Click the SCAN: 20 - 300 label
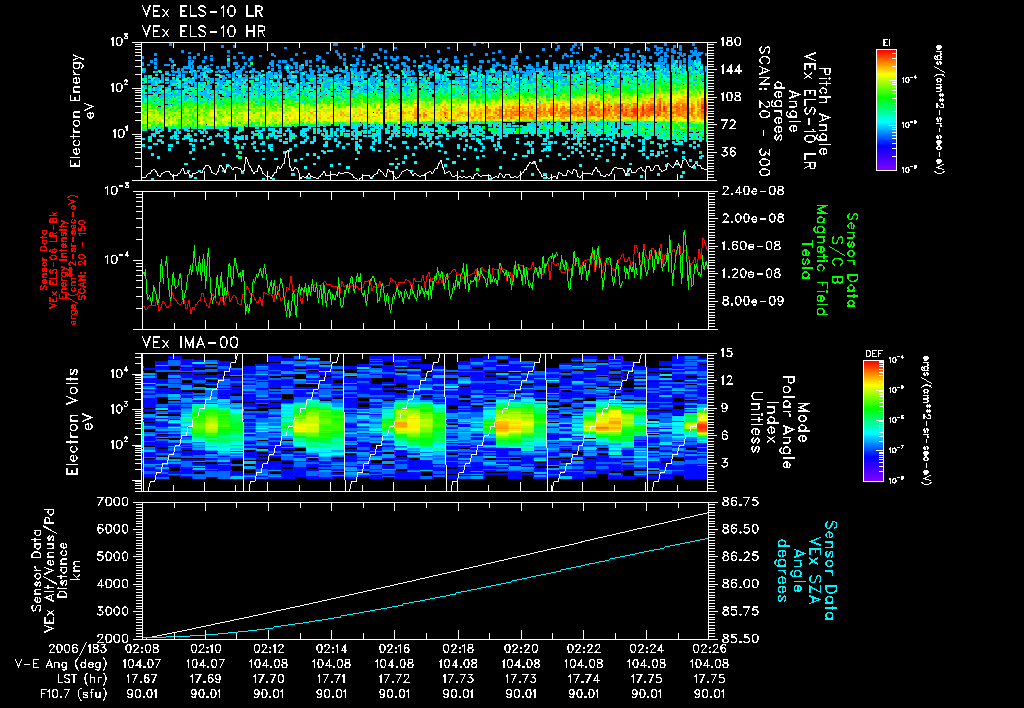1024x708 pixels. pos(764,111)
